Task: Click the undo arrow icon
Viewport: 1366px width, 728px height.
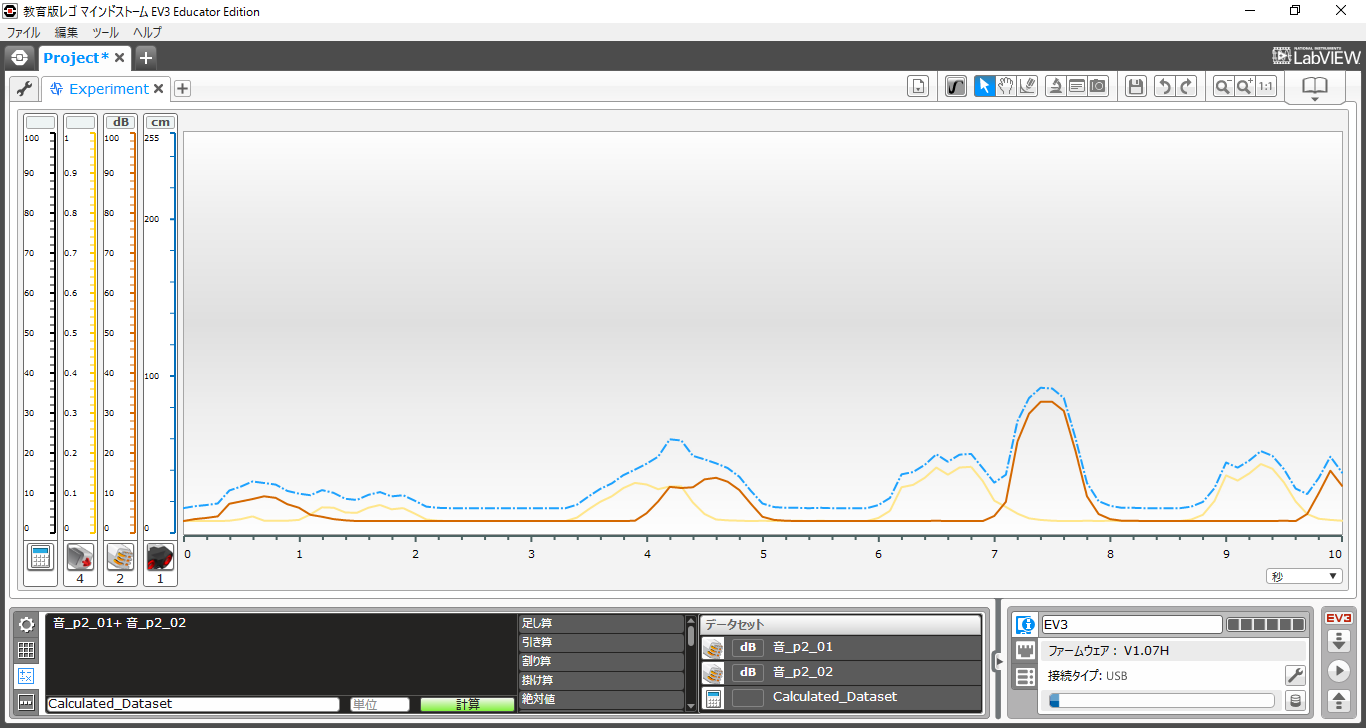Action: click(1163, 87)
